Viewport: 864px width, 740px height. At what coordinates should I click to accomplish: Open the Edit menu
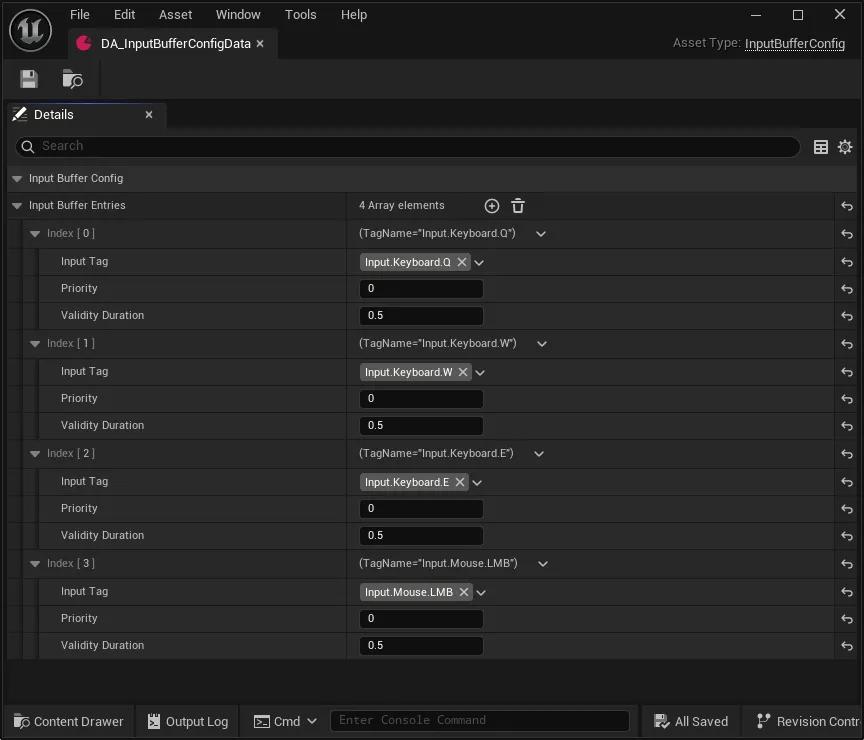click(x=125, y=15)
